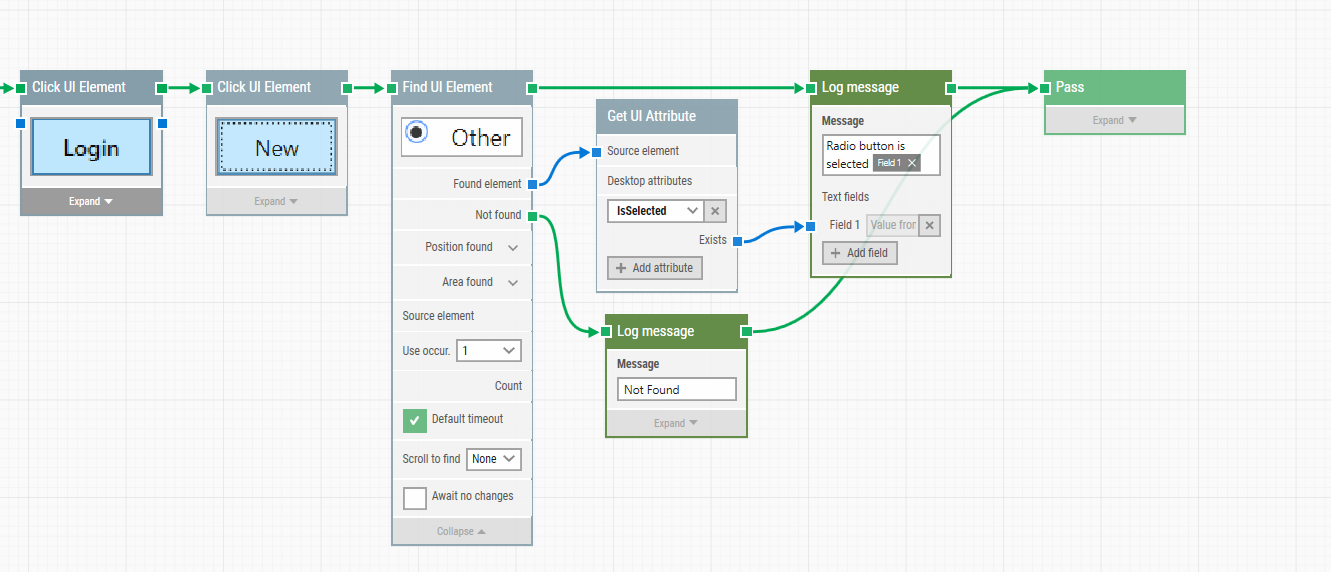This screenshot has width=1331, height=572.
Task: Enable the Await no changes checkbox
Action: tap(415, 497)
